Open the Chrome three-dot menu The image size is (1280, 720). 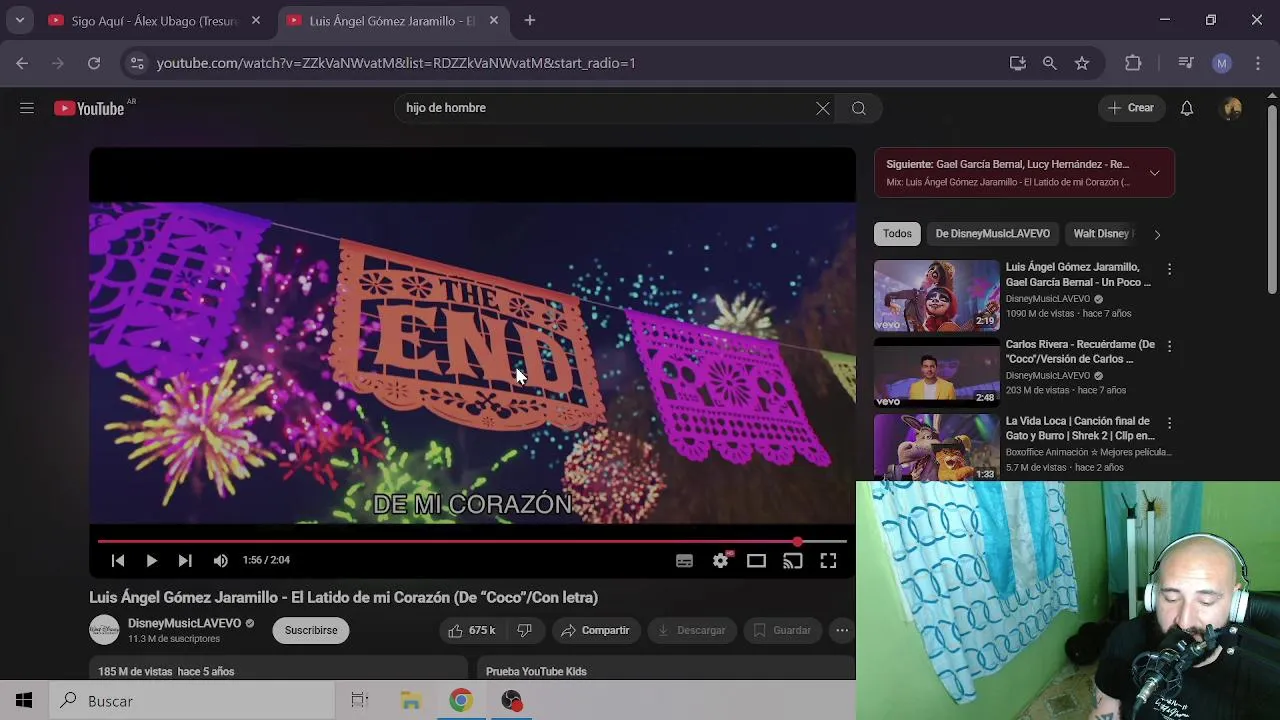[1258, 63]
